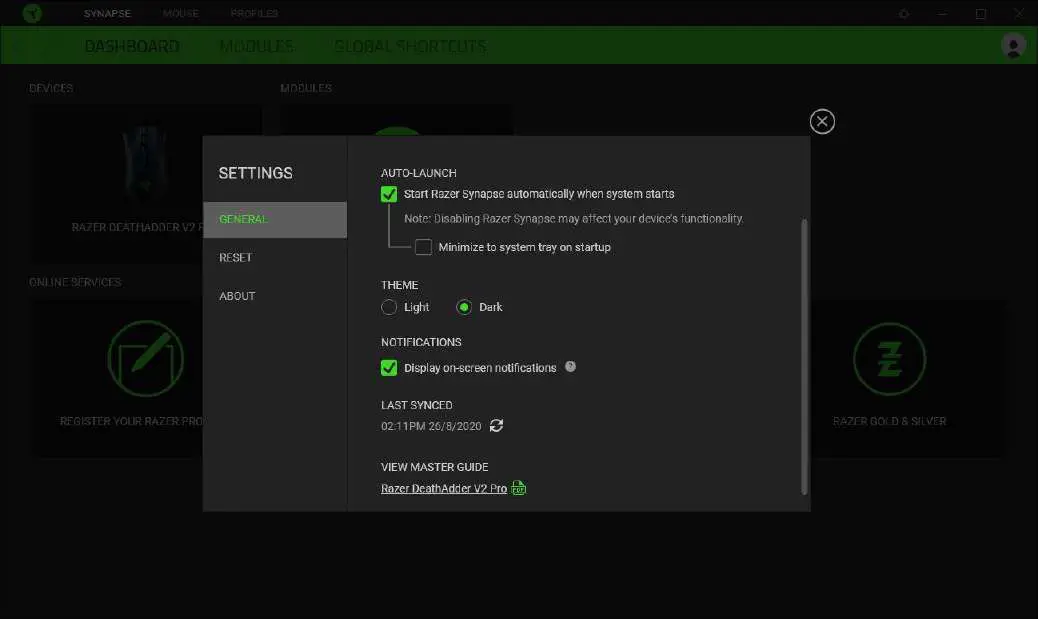Select the Dark theme
Image resolution: width=1038 pixels, height=619 pixels.
click(x=461, y=307)
